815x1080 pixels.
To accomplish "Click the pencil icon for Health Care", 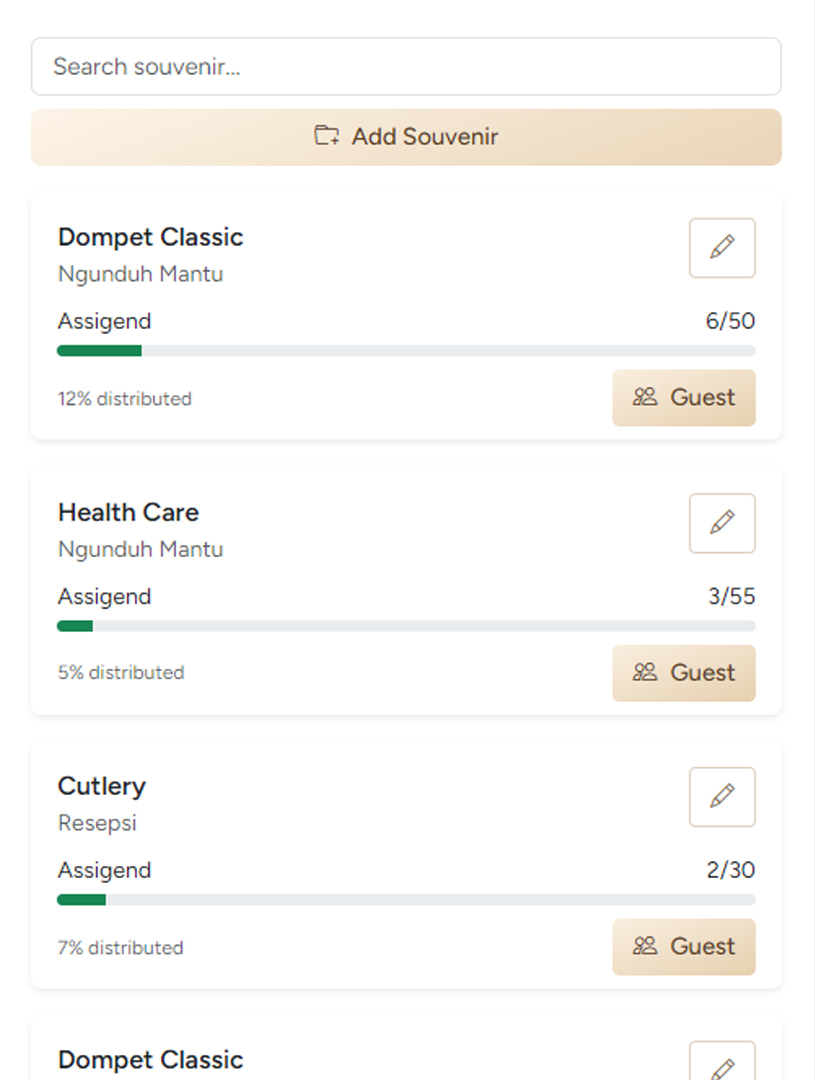I will pyautogui.click(x=722, y=523).
